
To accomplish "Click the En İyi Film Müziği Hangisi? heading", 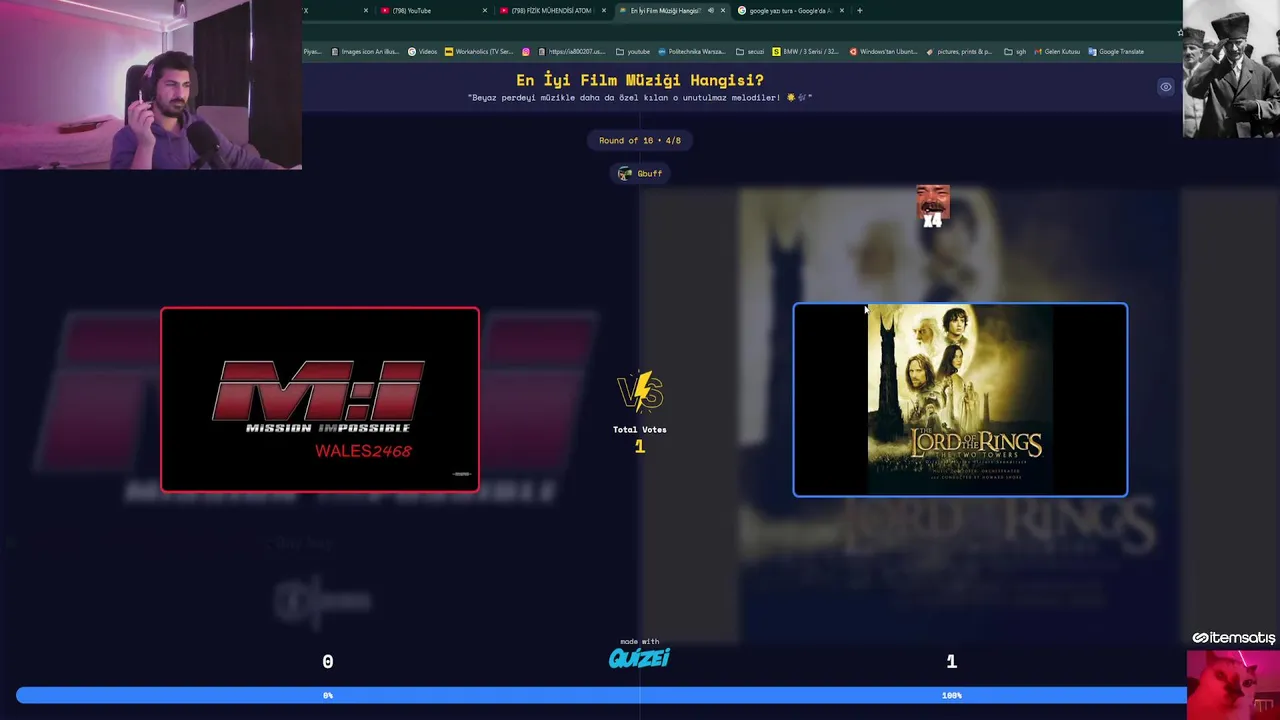I will (x=640, y=80).
